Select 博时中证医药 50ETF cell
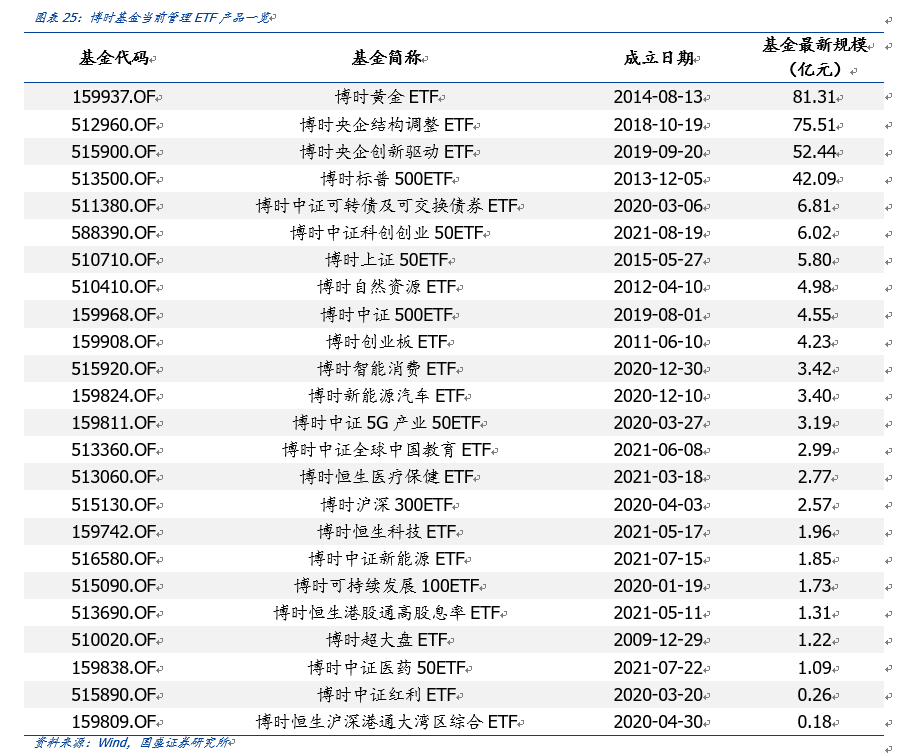 (x=387, y=668)
